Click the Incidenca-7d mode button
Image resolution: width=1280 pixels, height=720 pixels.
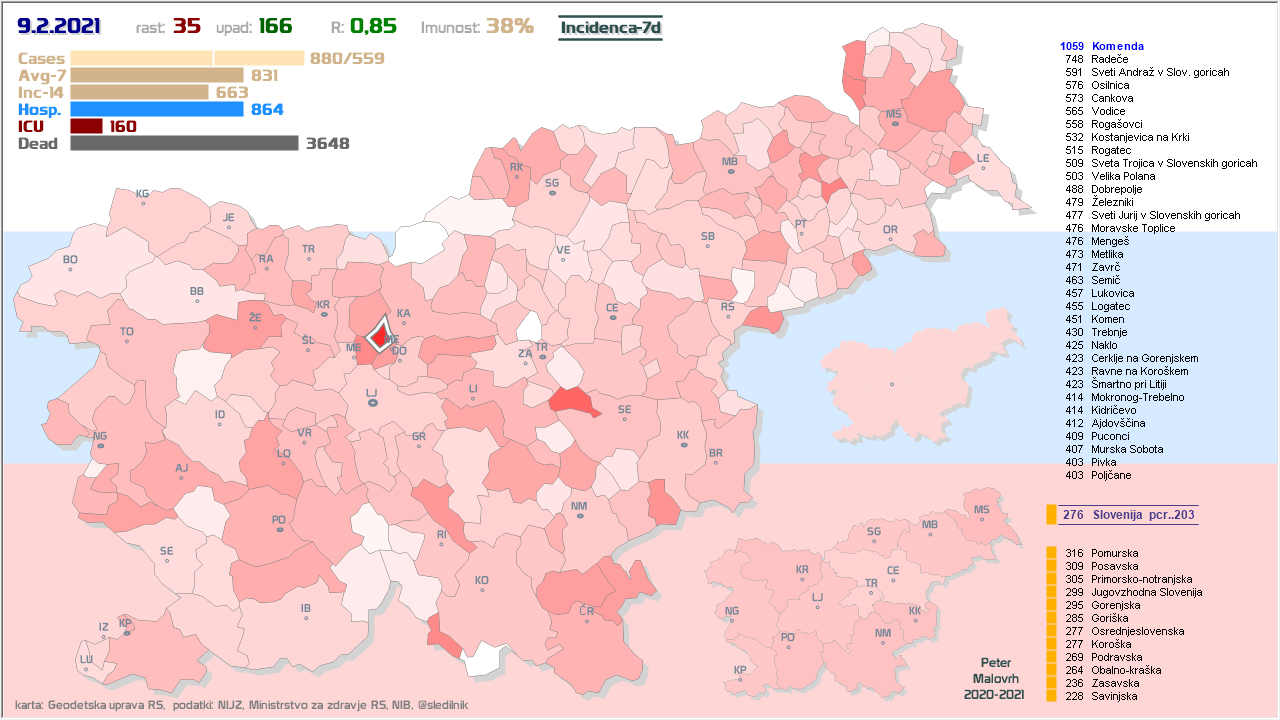point(610,27)
